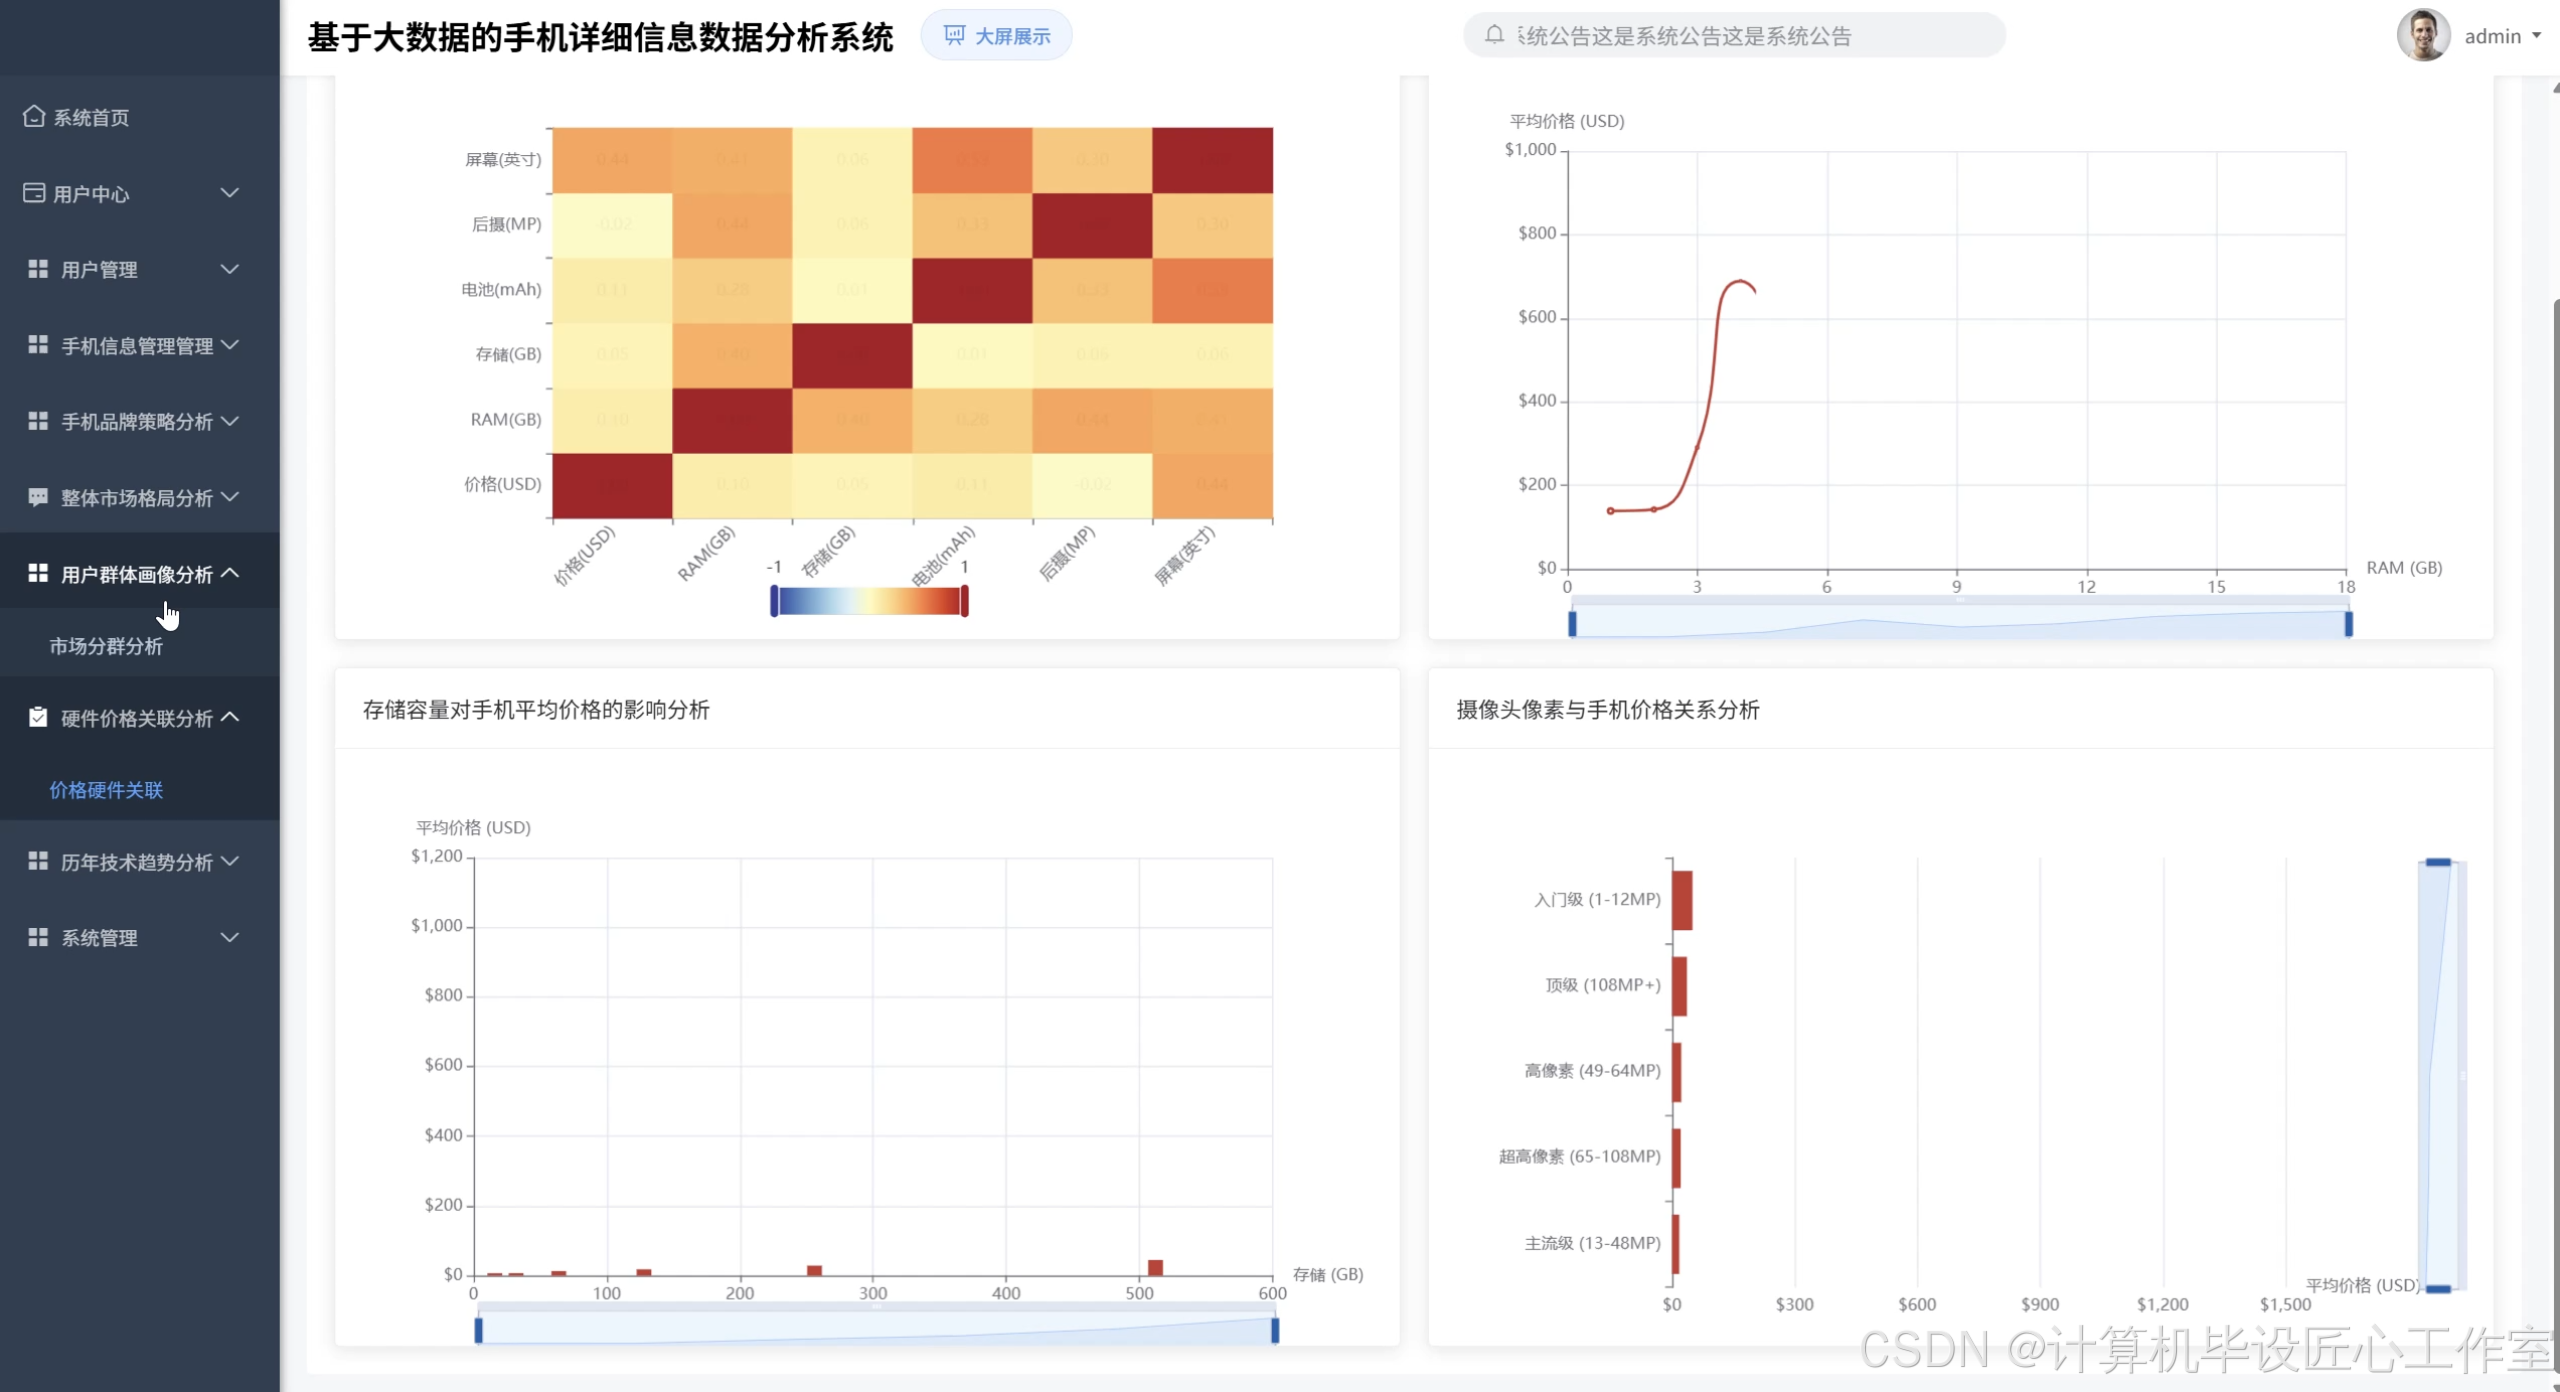
Task: Click the system announcement bar
Action: tap(1734, 35)
